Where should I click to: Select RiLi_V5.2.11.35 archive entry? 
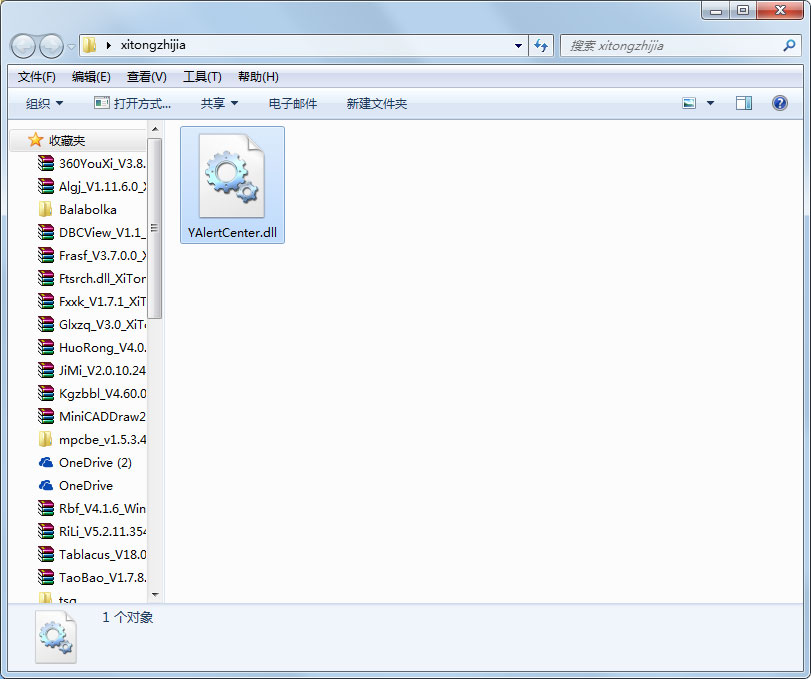click(x=91, y=532)
